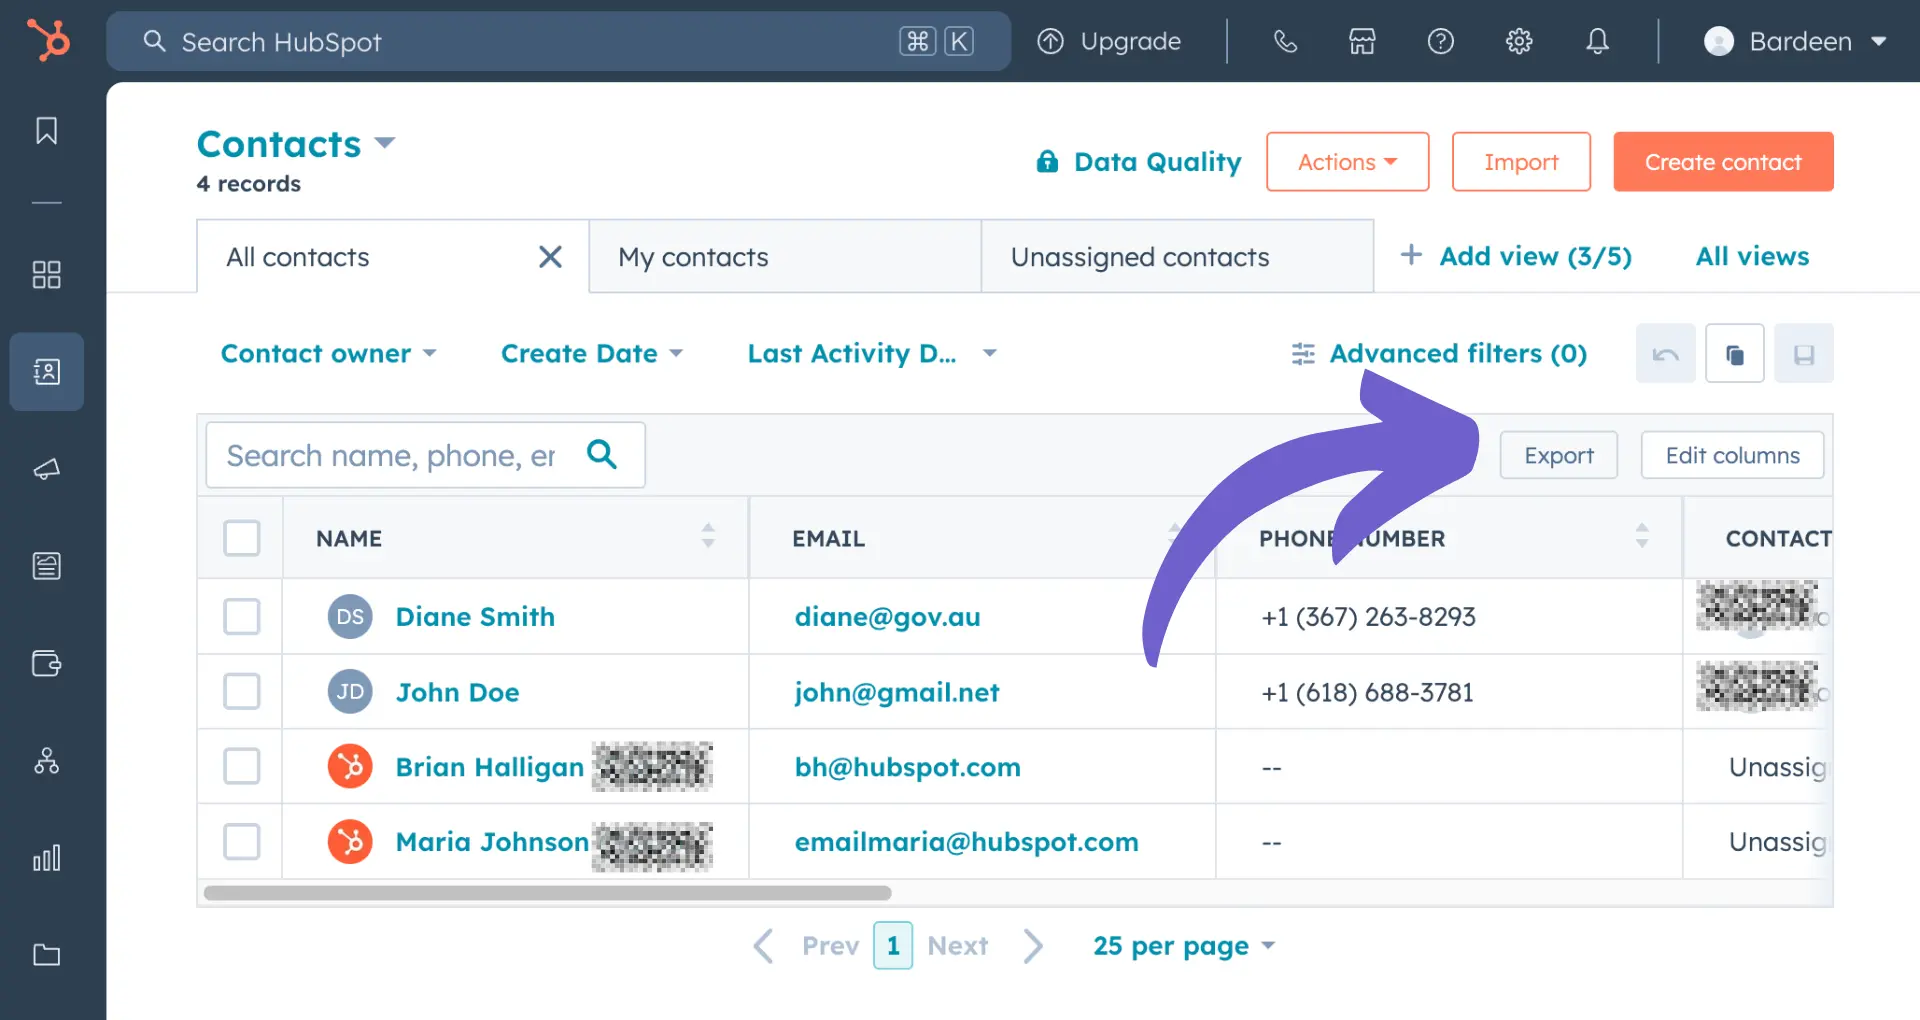The width and height of the screenshot is (1920, 1020).
Task: Click the Export button
Action: click(1558, 455)
